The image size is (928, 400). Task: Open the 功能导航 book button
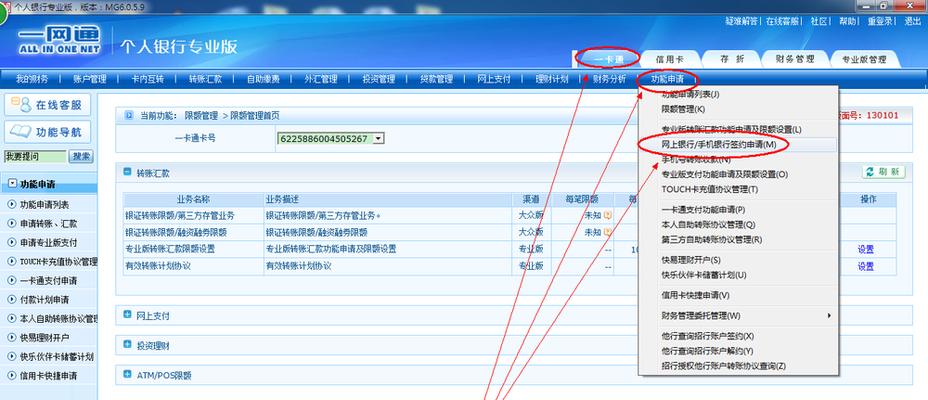tap(47, 132)
